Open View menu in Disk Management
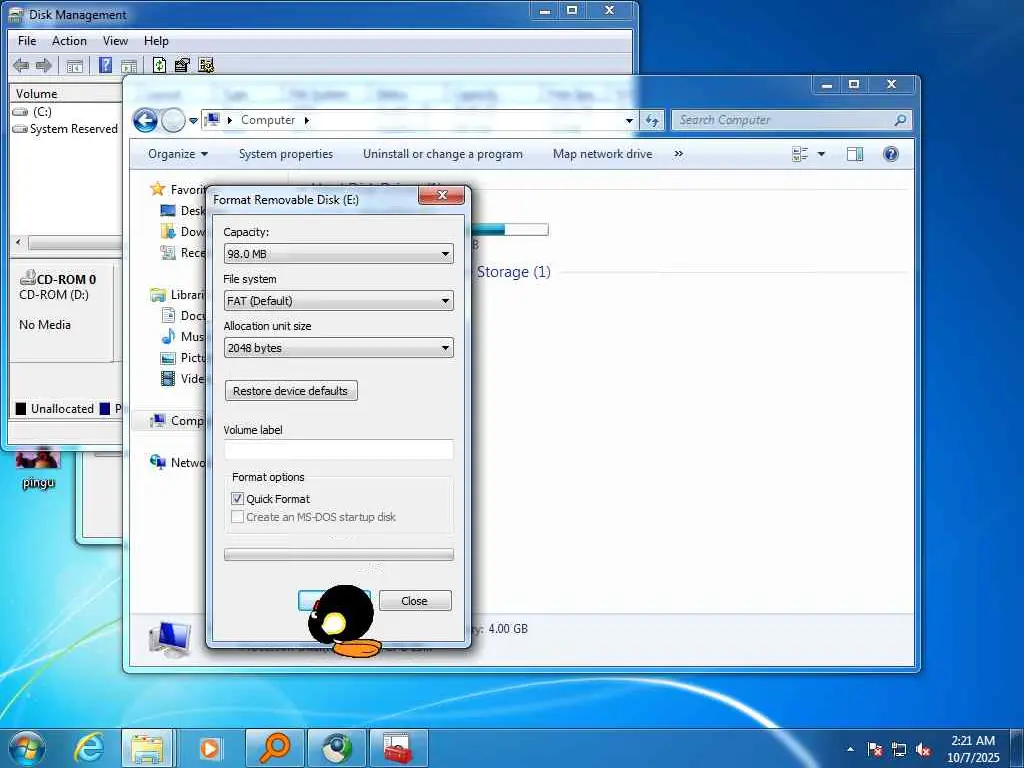This screenshot has width=1024, height=768. [x=115, y=40]
